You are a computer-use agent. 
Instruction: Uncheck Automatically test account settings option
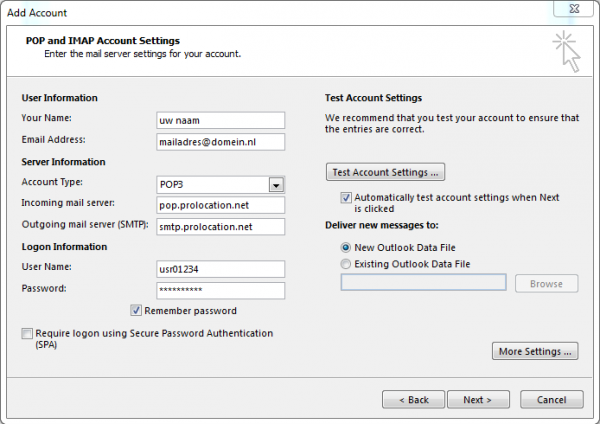(x=346, y=198)
